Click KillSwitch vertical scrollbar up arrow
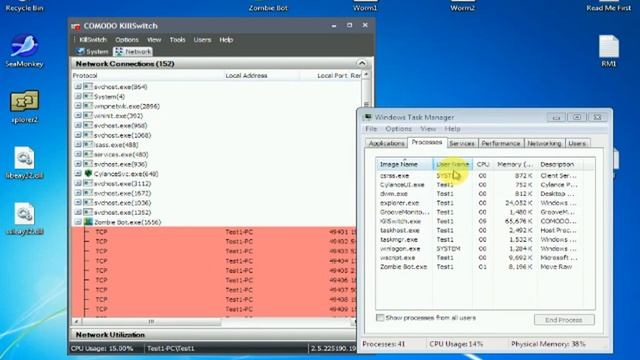Viewport: 640px width, 360px height. coord(366,75)
